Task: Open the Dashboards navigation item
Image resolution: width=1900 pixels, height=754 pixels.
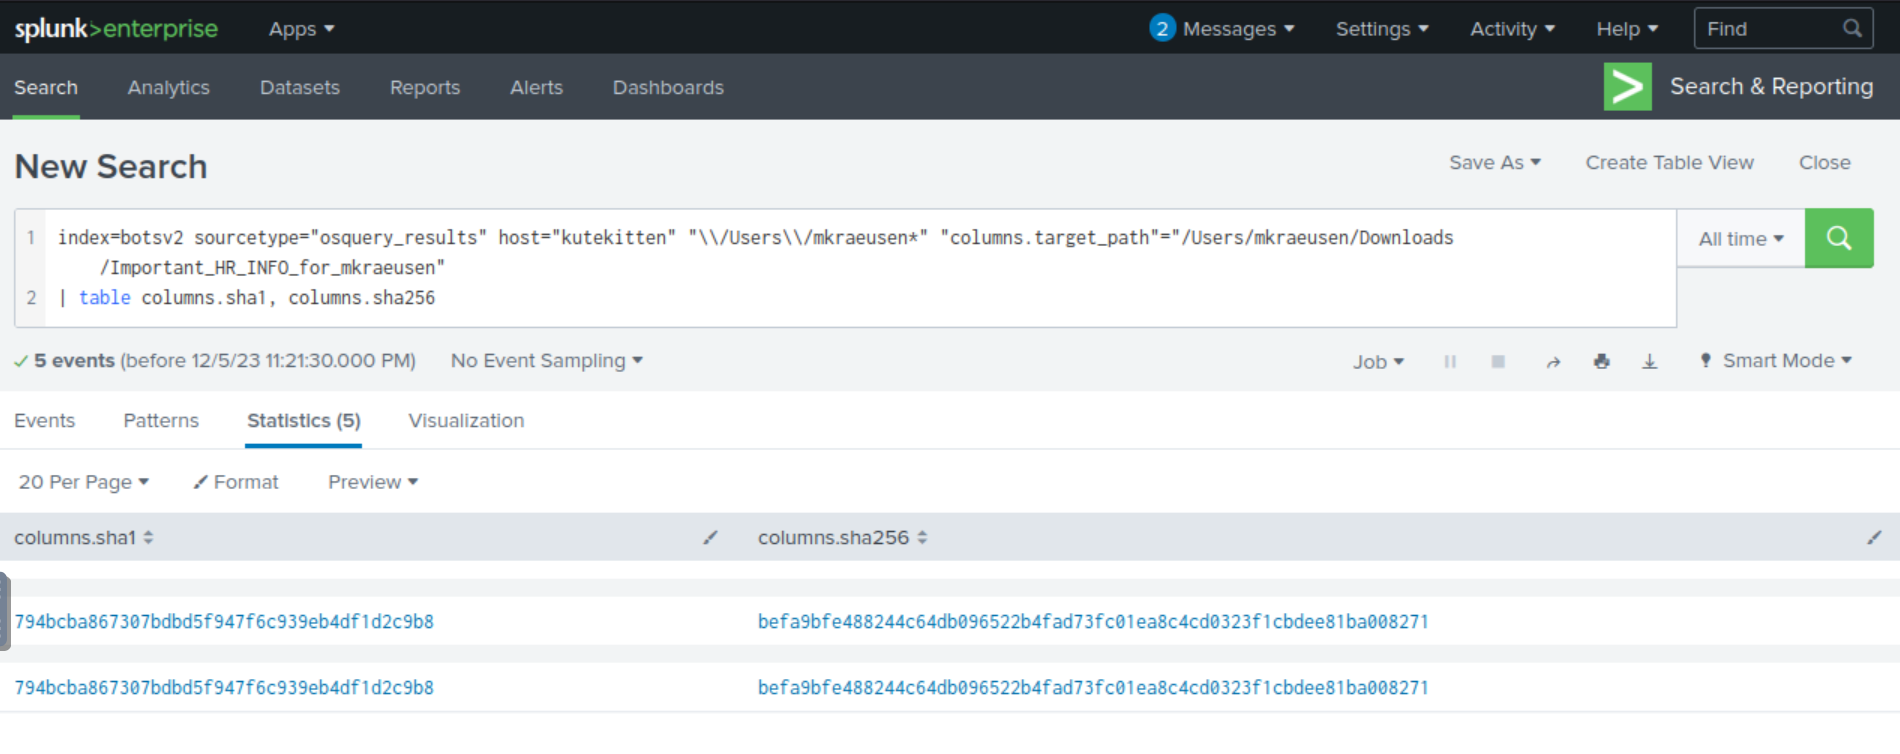Action: tap(668, 88)
